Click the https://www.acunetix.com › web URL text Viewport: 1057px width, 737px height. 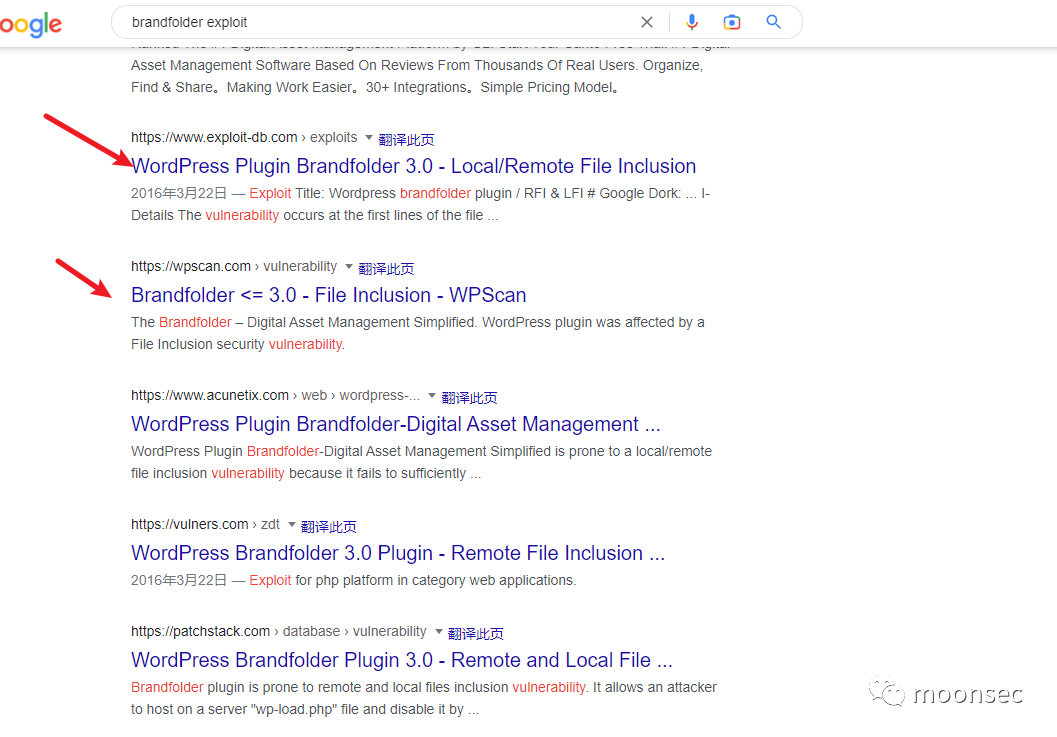(275, 395)
